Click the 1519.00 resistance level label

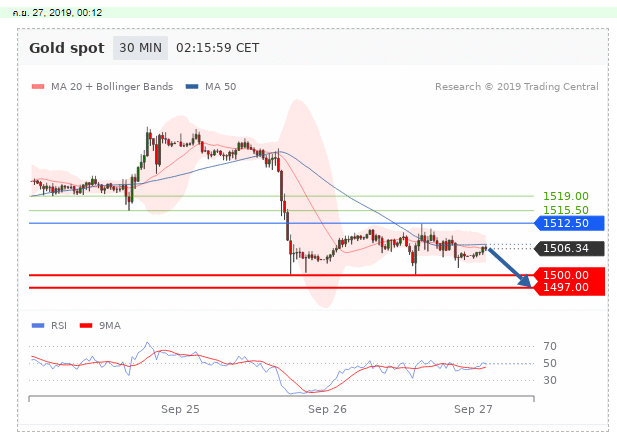[x=566, y=196]
